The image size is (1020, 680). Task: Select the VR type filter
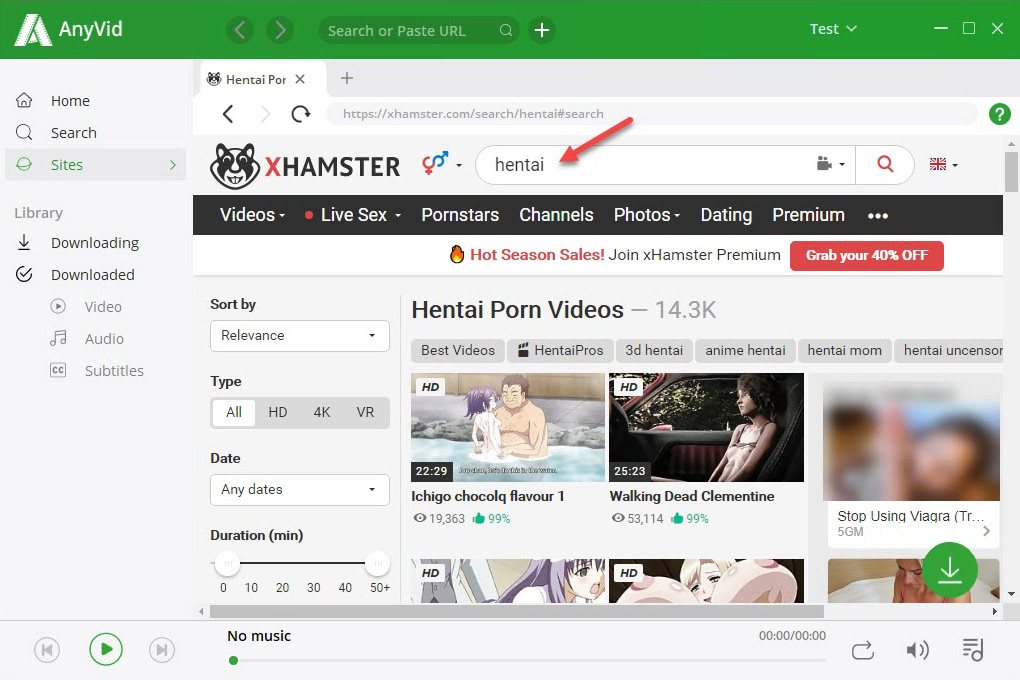click(365, 413)
